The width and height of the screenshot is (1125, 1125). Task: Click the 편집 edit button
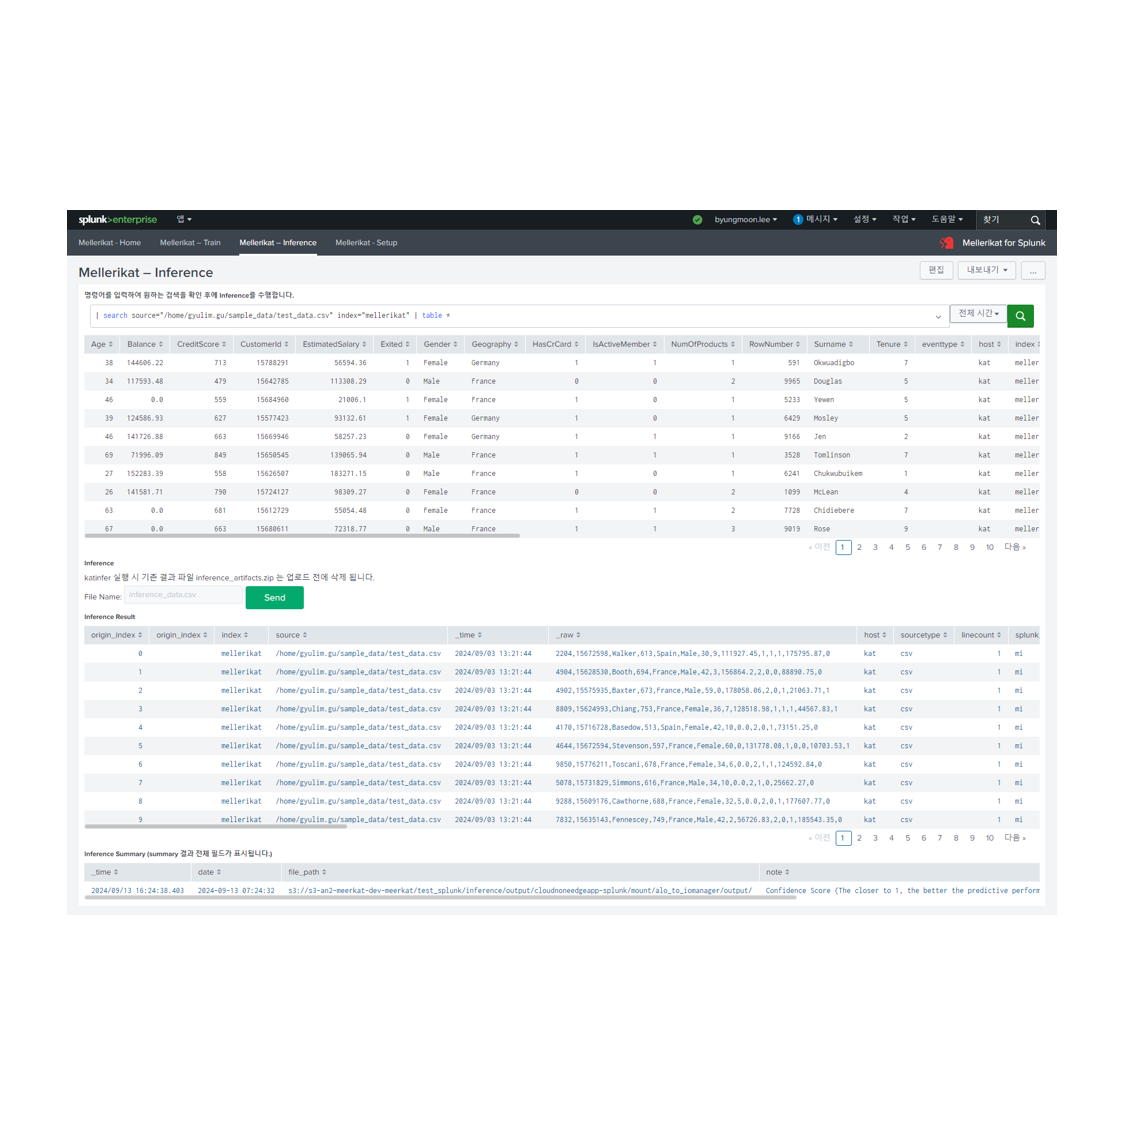click(936, 271)
